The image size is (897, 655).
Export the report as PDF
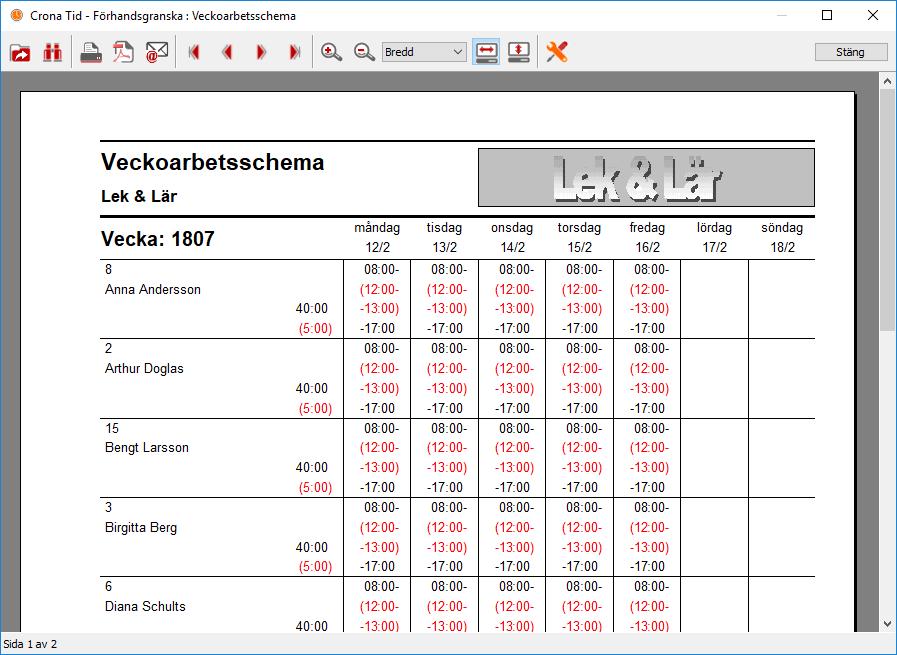coord(123,53)
